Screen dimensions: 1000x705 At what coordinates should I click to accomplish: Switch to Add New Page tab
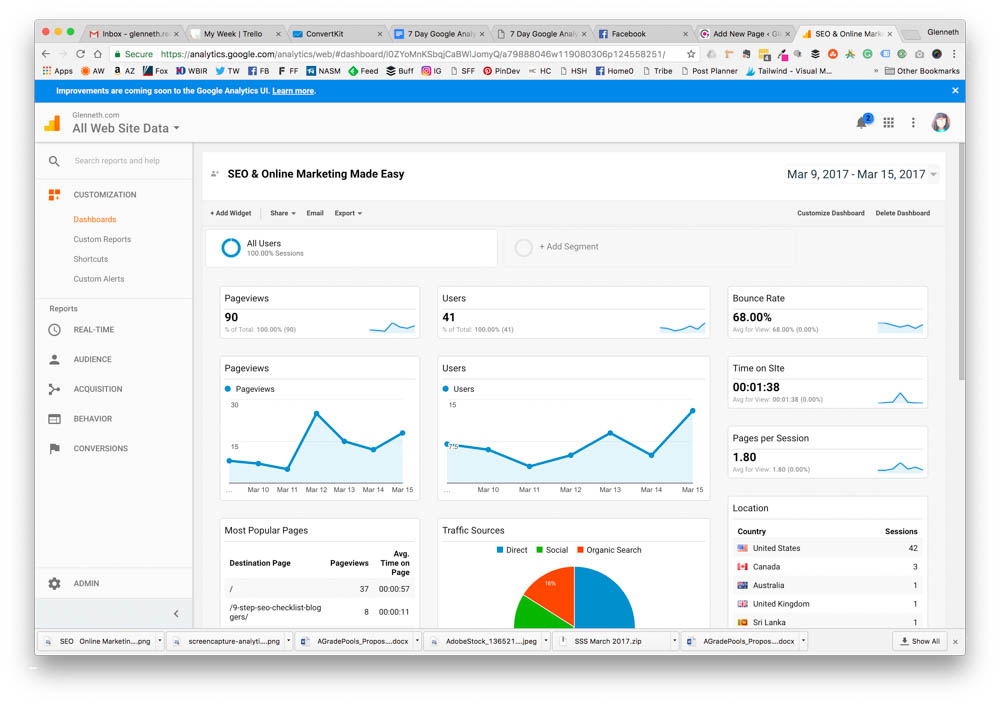click(x=745, y=34)
